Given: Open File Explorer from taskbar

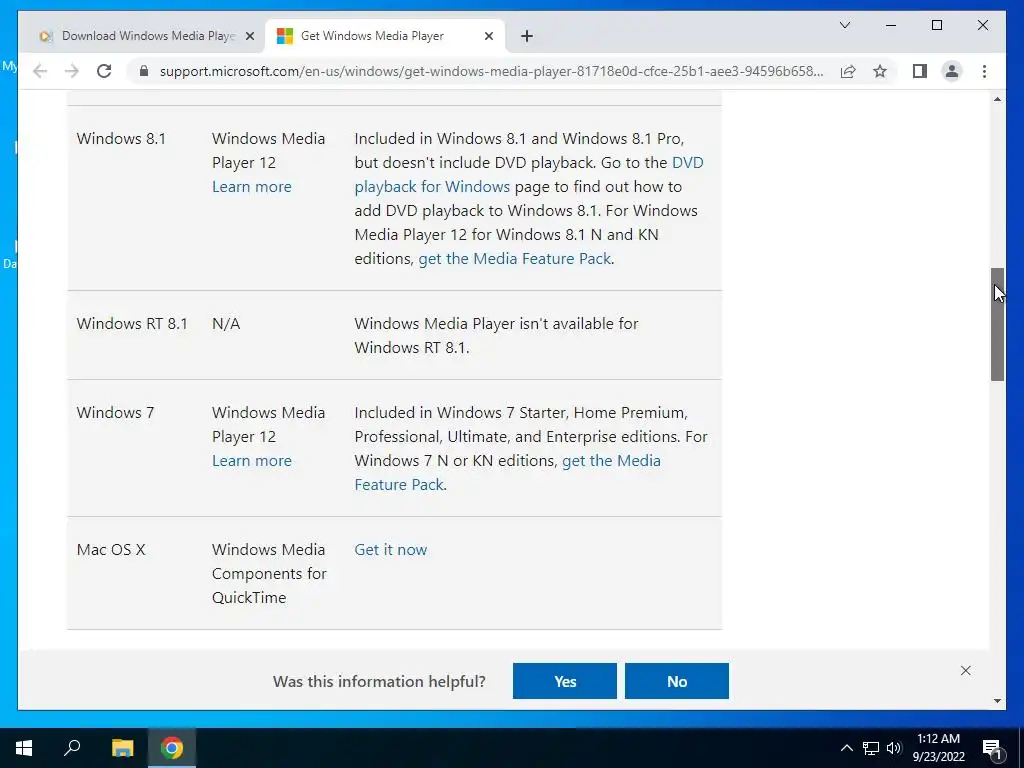Looking at the screenshot, I should pyautogui.click(x=122, y=748).
